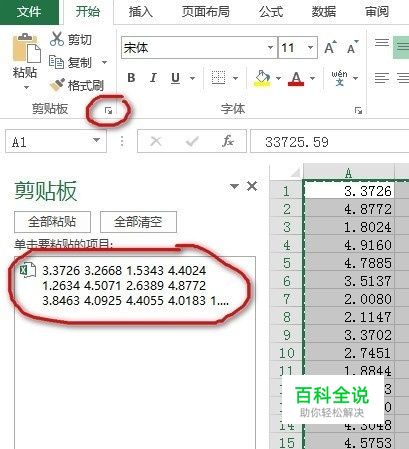Select cell containing 2.7451
Image resolution: width=409 pixels, height=449 pixels.
tap(349, 353)
